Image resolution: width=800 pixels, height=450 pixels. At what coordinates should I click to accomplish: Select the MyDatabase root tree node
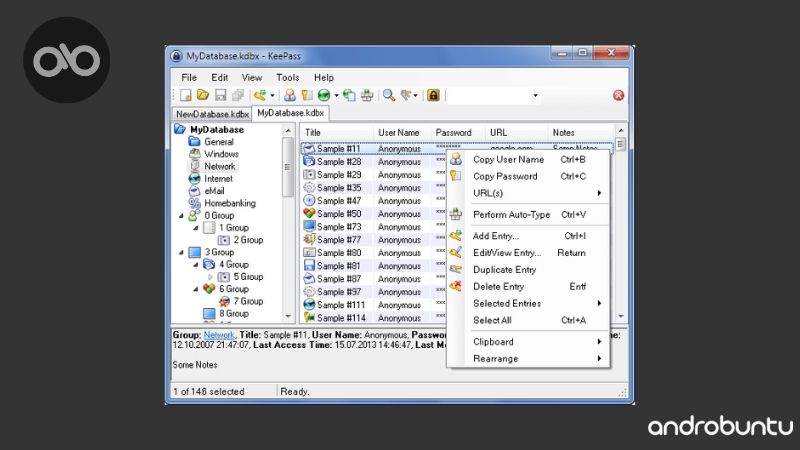point(217,130)
